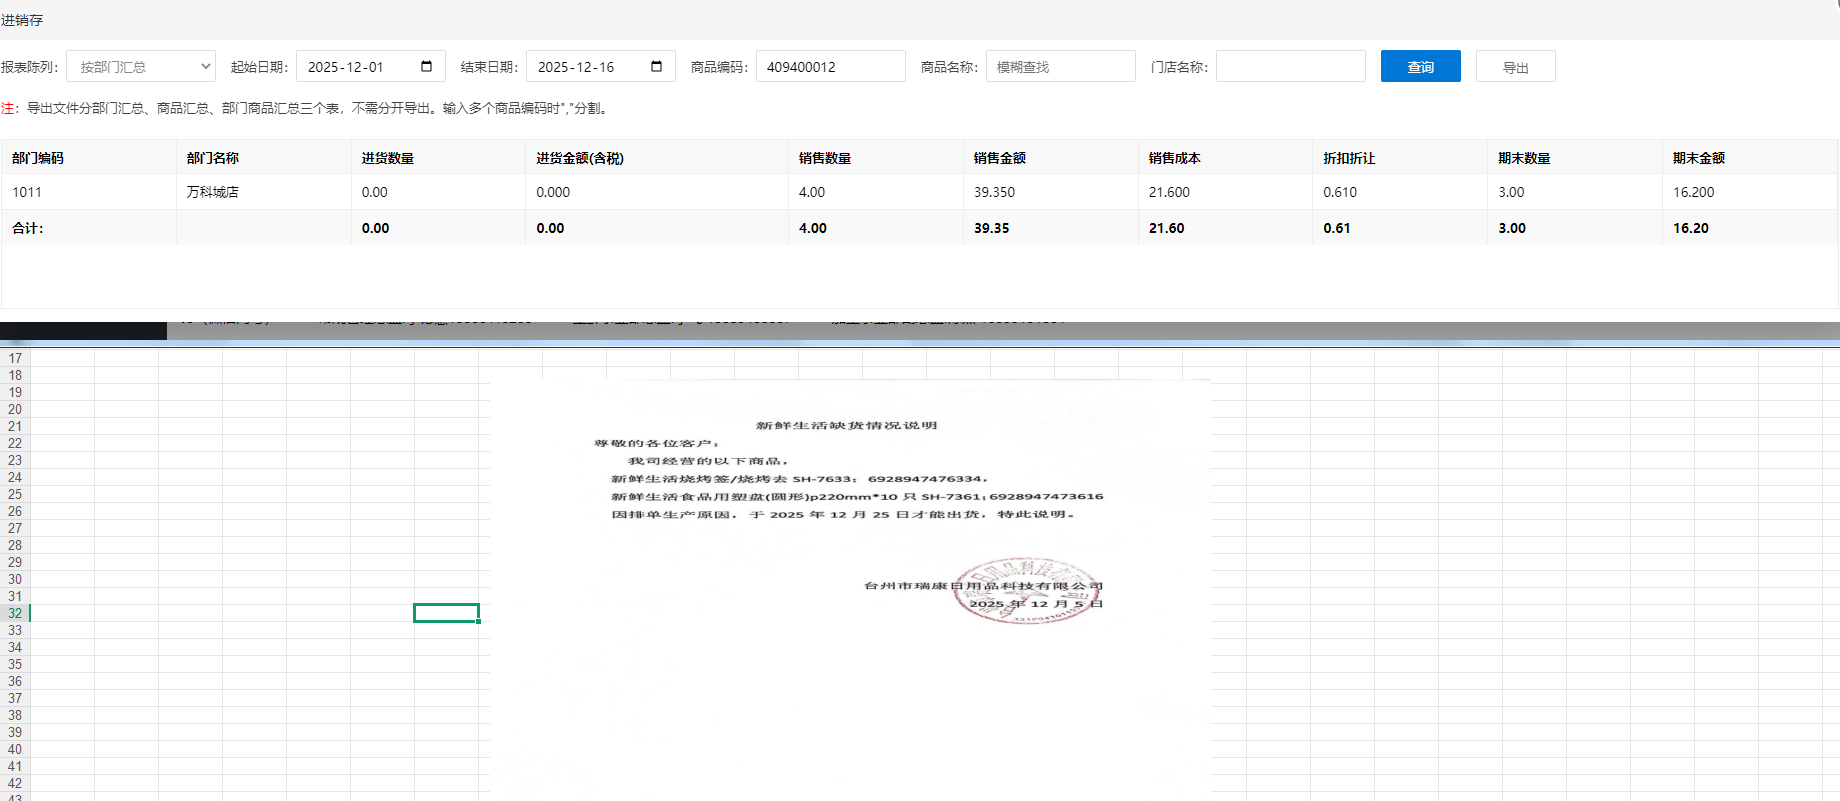The image size is (1840, 801).
Task: Click department code 1011 in table
Action: tap(27, 192)
